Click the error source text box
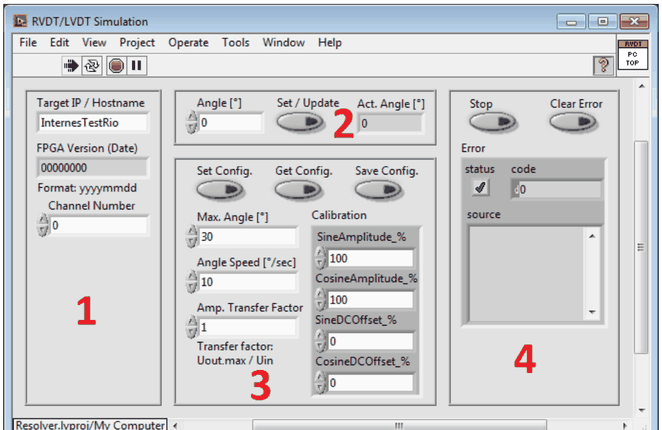 click(526, 274)
